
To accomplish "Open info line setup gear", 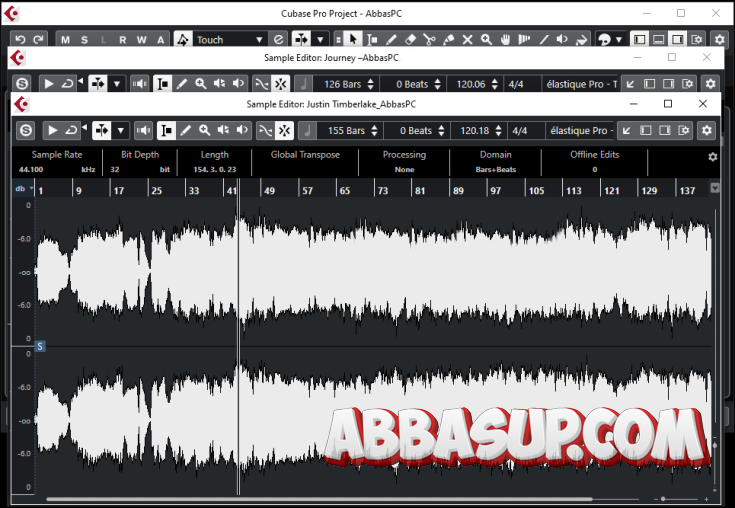I will (712, 157).
